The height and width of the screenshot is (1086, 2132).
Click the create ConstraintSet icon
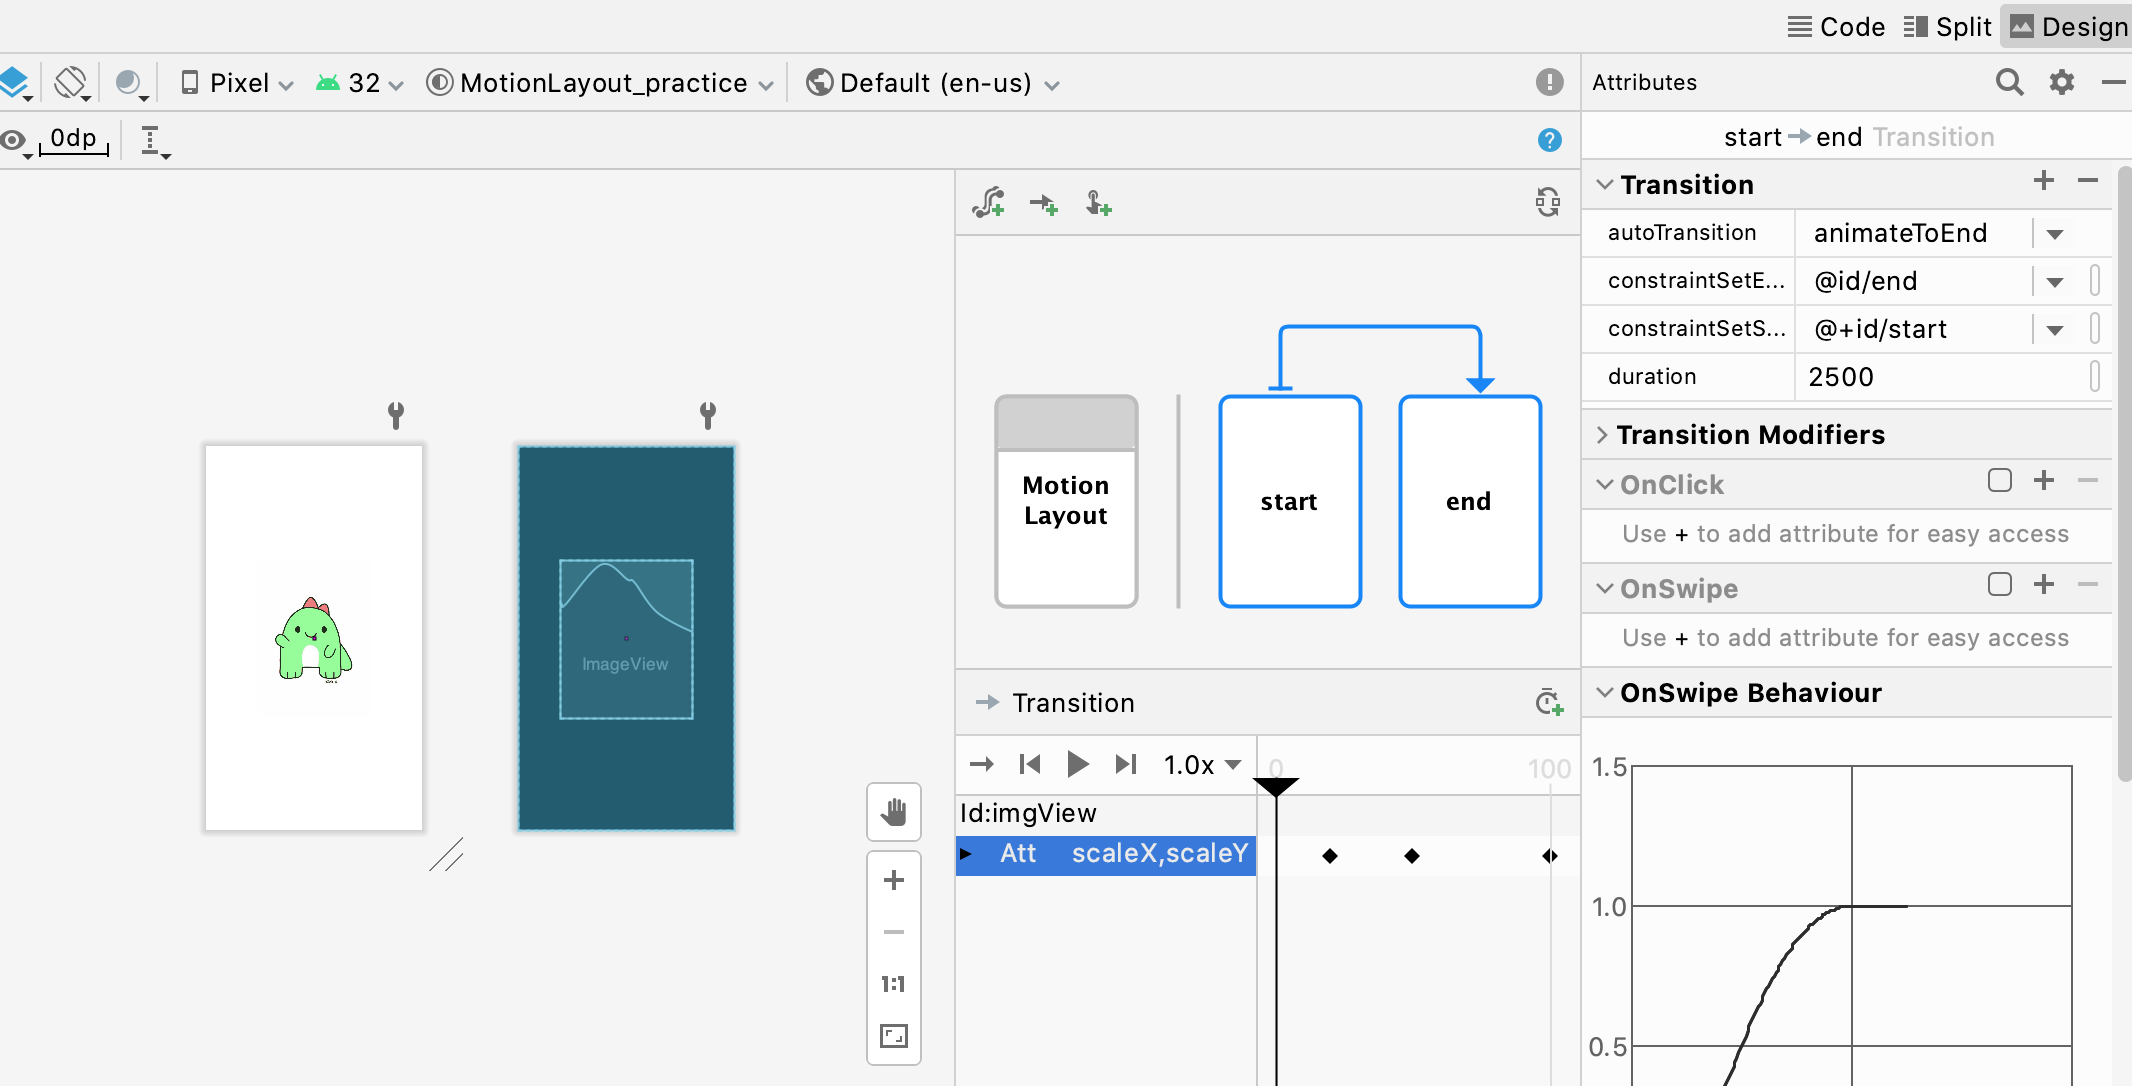tap(989, 203)
